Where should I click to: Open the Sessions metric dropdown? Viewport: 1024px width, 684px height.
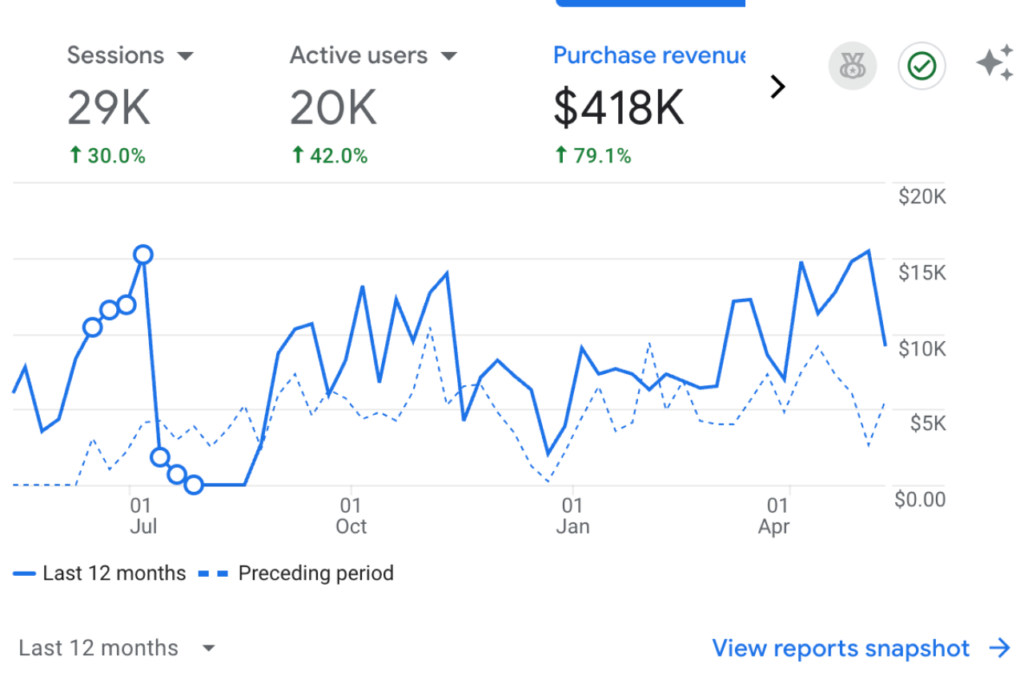(185, 56)
